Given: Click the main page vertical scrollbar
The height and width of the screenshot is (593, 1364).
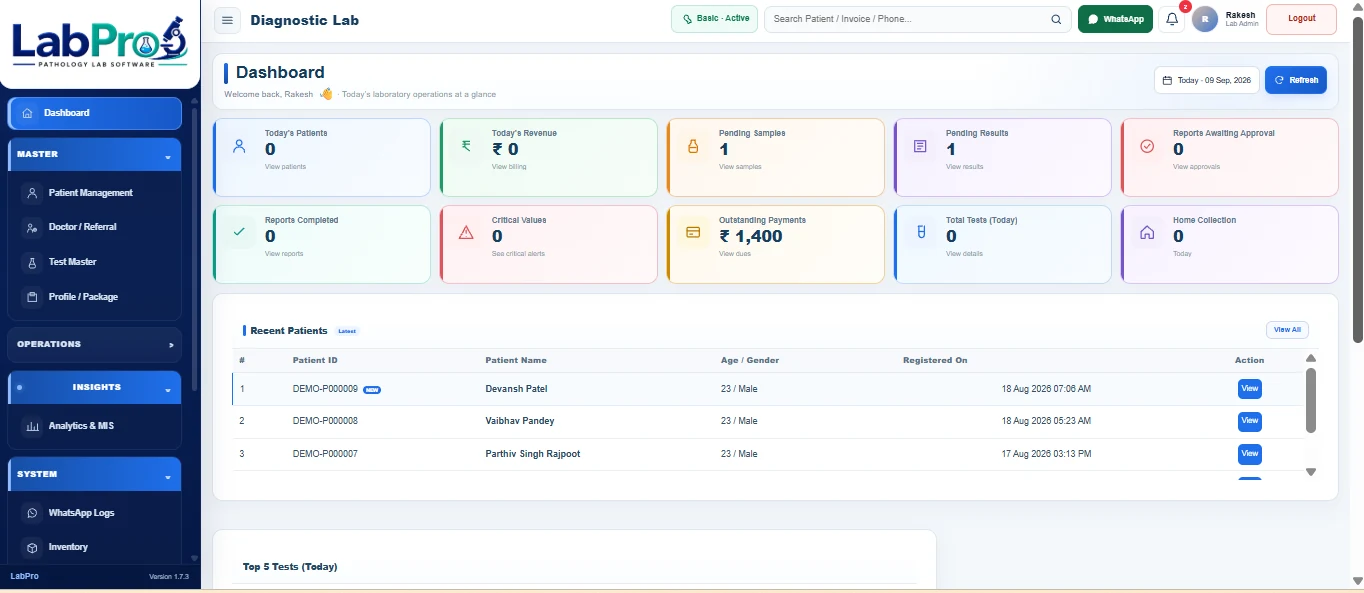Looking at the screenshot, I should click(x=1357, y=180).
